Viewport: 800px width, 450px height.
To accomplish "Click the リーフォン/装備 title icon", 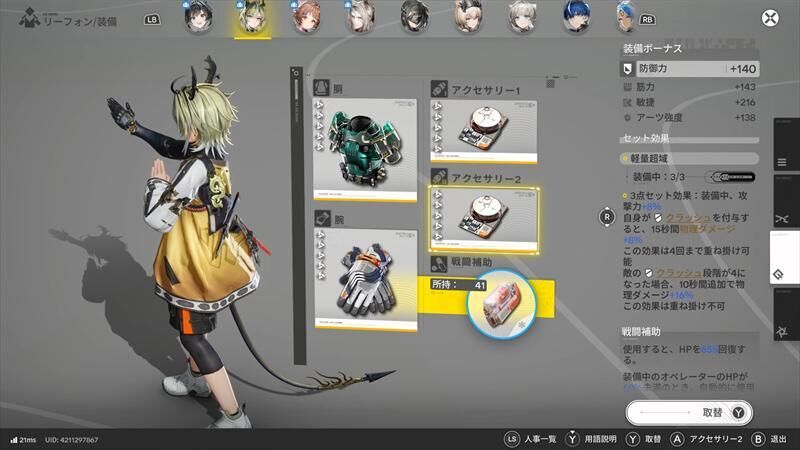I will 30,18.
